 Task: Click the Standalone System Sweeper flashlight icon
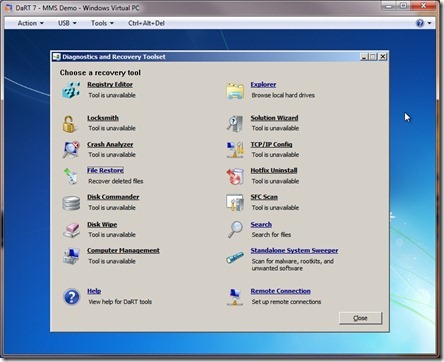[x=235, y=257]
